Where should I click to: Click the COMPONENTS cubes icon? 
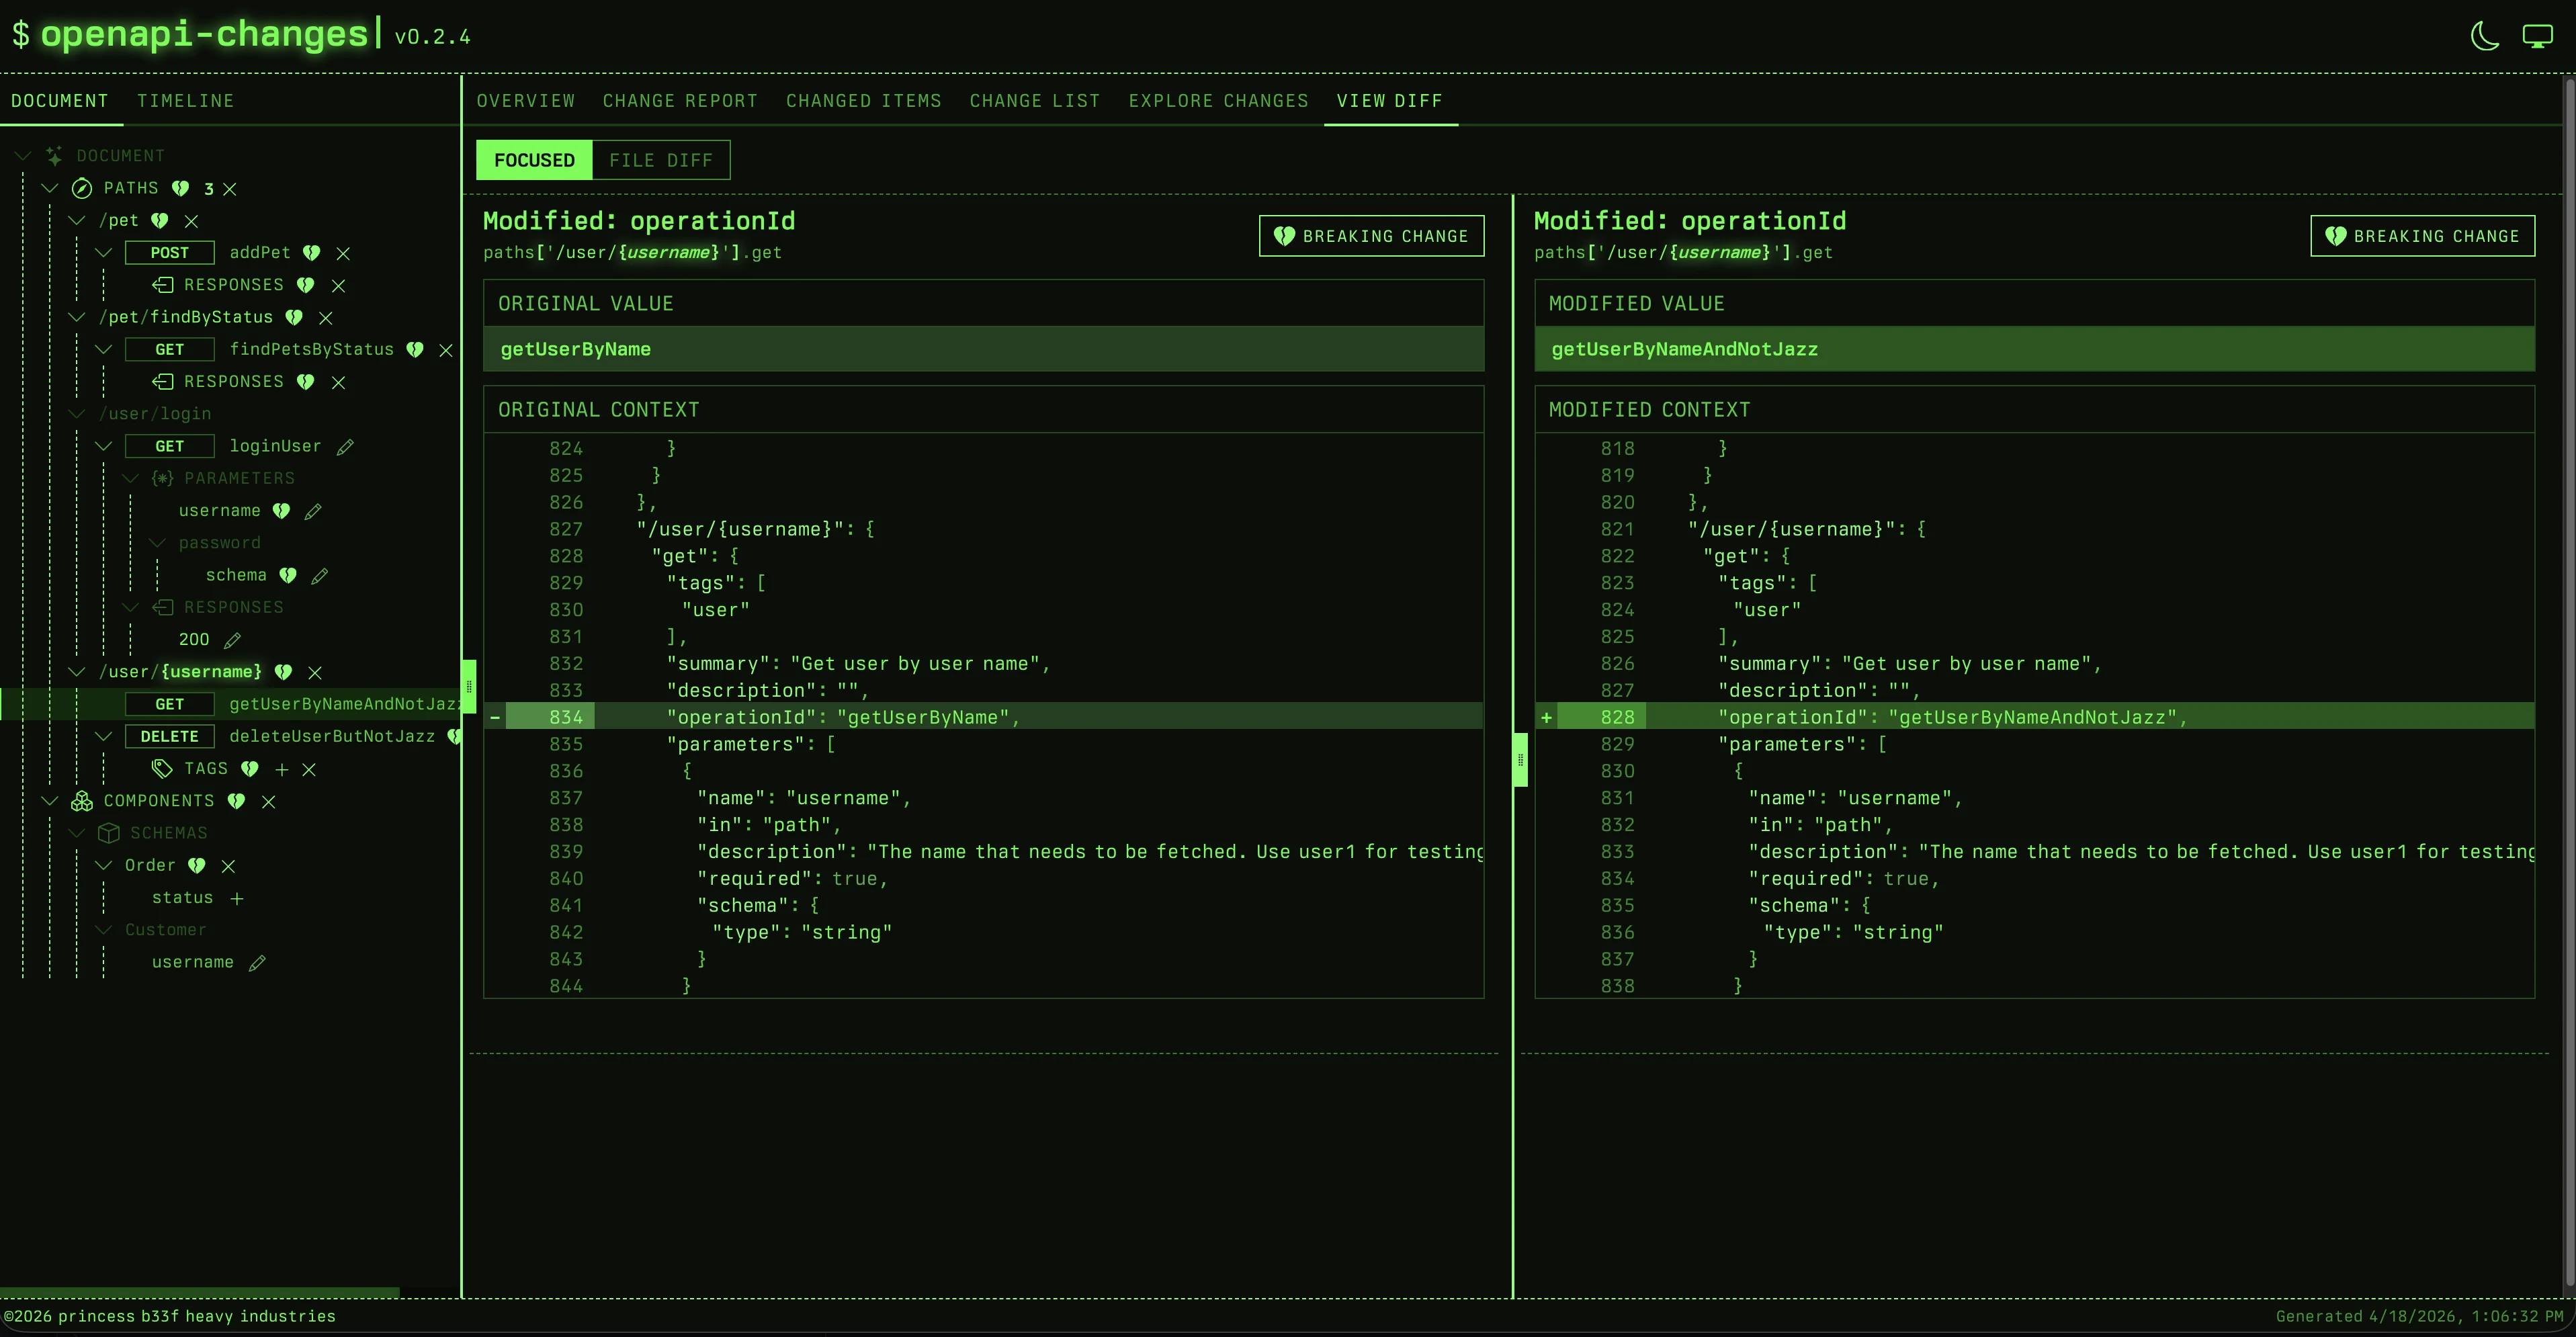click(82, 801)
